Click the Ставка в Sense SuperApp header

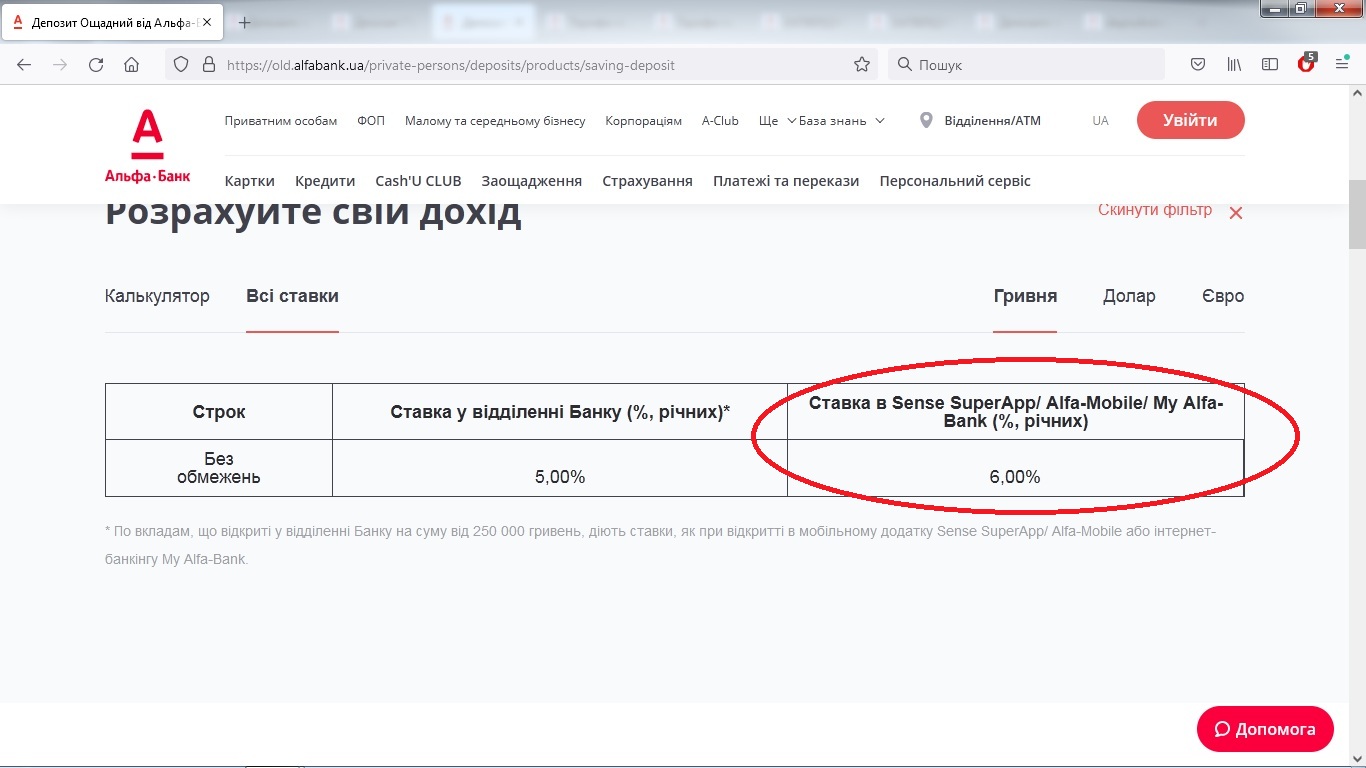tap(1015, 412)
